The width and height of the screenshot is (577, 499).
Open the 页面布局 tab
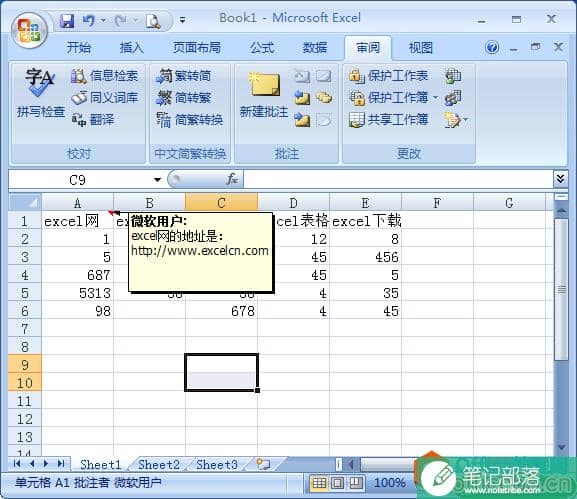click(x=197, y=48)
